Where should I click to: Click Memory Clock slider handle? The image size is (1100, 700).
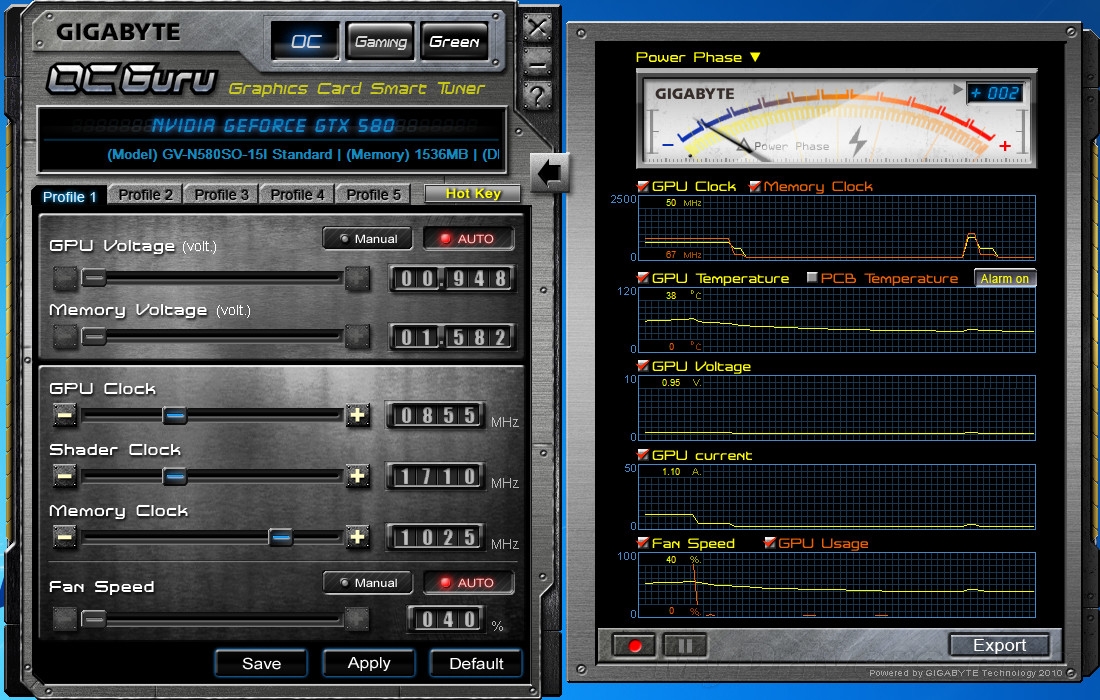coord(281,538)
